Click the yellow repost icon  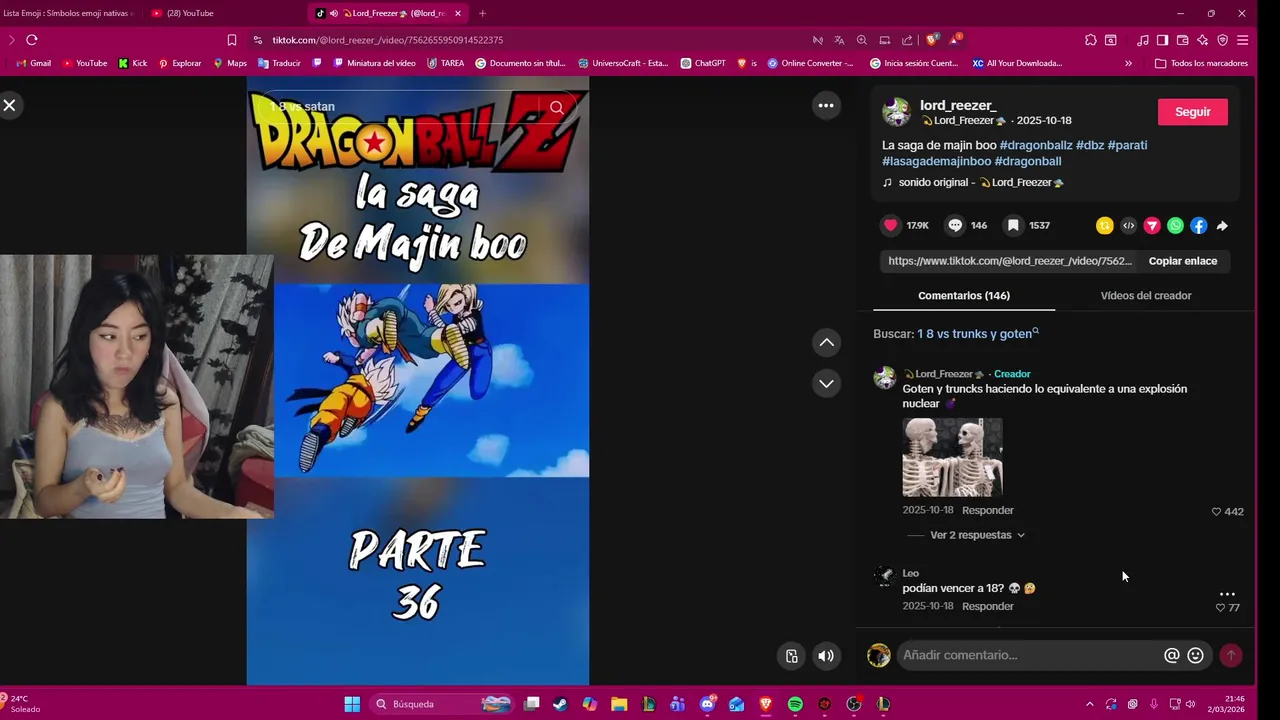pyautogui.click(x=1105, y=226)
